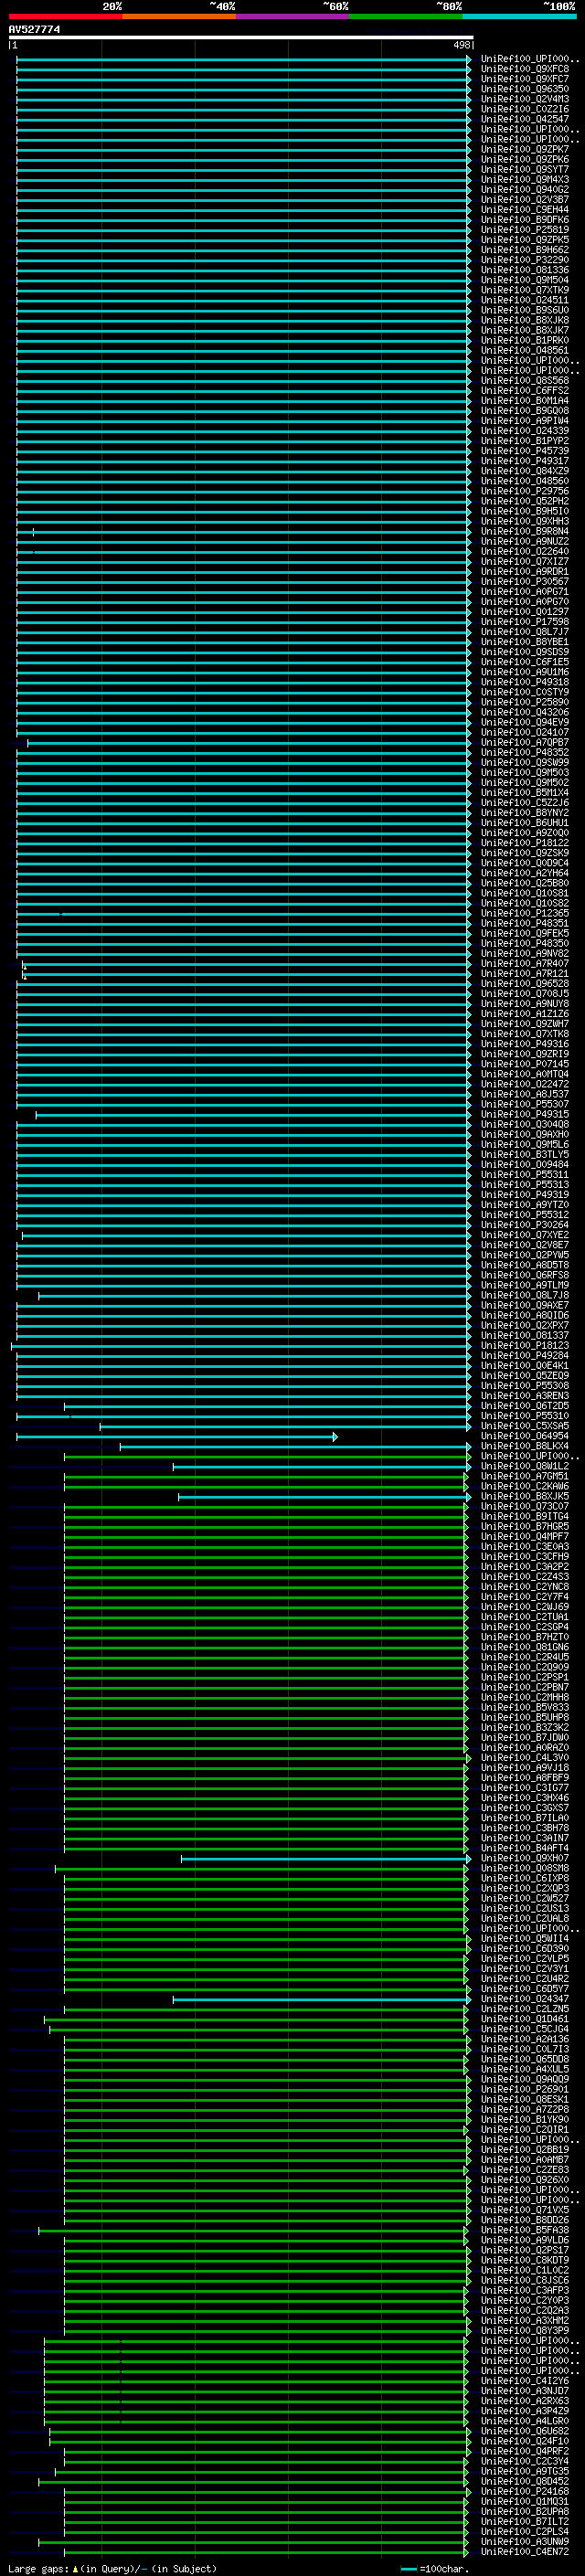Image resolution: width=585 pixels, height=2576 pixels.
Task: Select hit UniRef100_A9VJ18
Action: pyautogui.click(x=525, y=1768)
